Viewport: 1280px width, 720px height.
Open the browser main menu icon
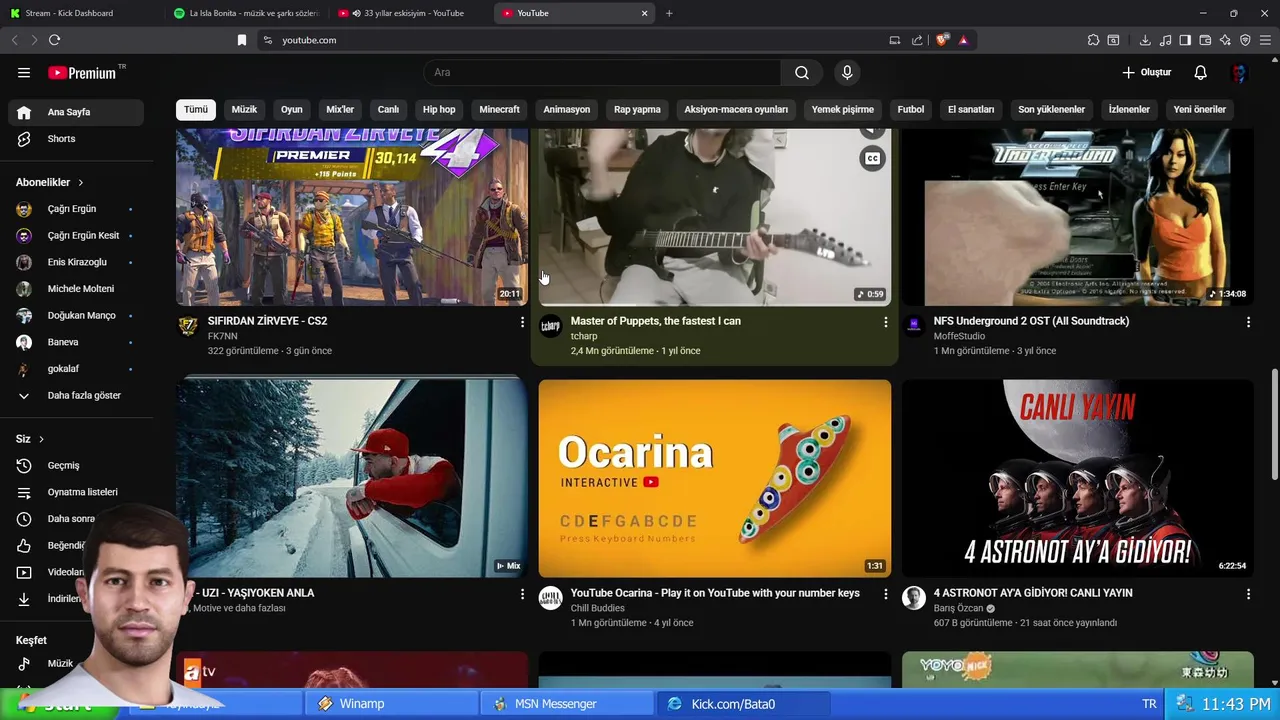1265,40
